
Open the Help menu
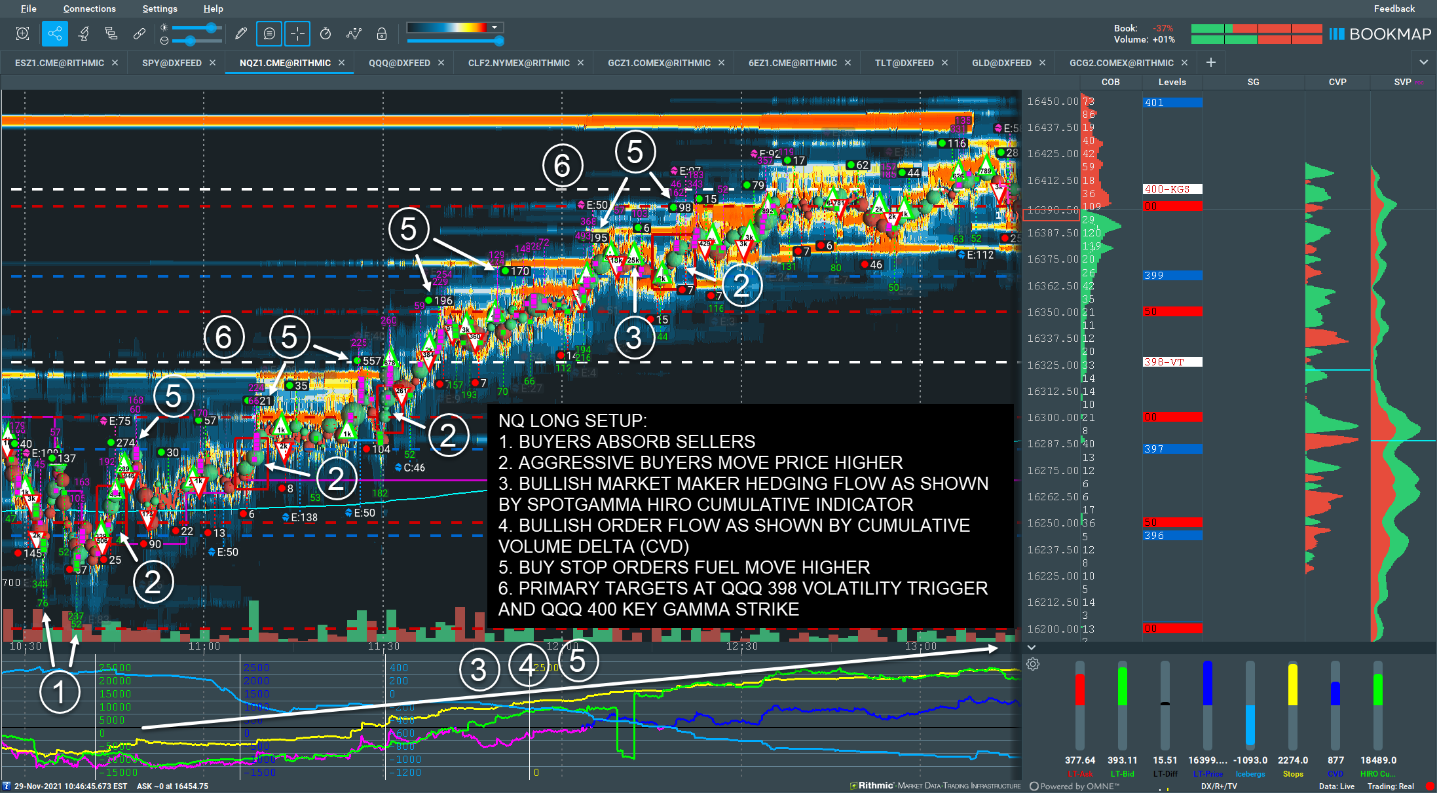point(213,8)
